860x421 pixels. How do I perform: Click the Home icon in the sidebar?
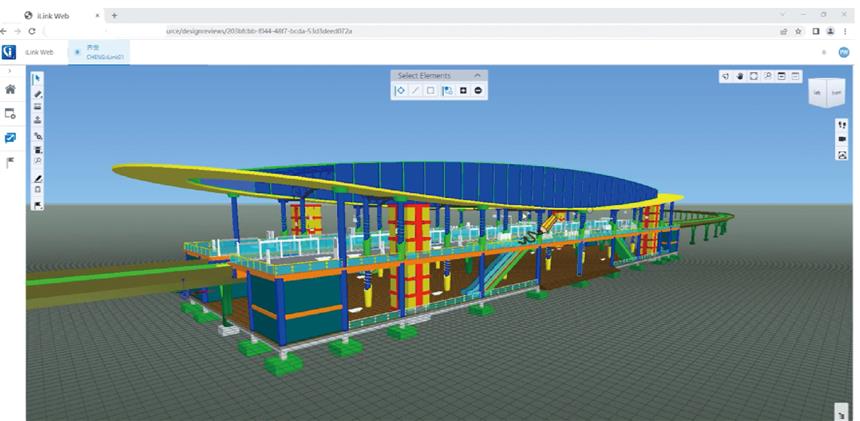point(10,89)
